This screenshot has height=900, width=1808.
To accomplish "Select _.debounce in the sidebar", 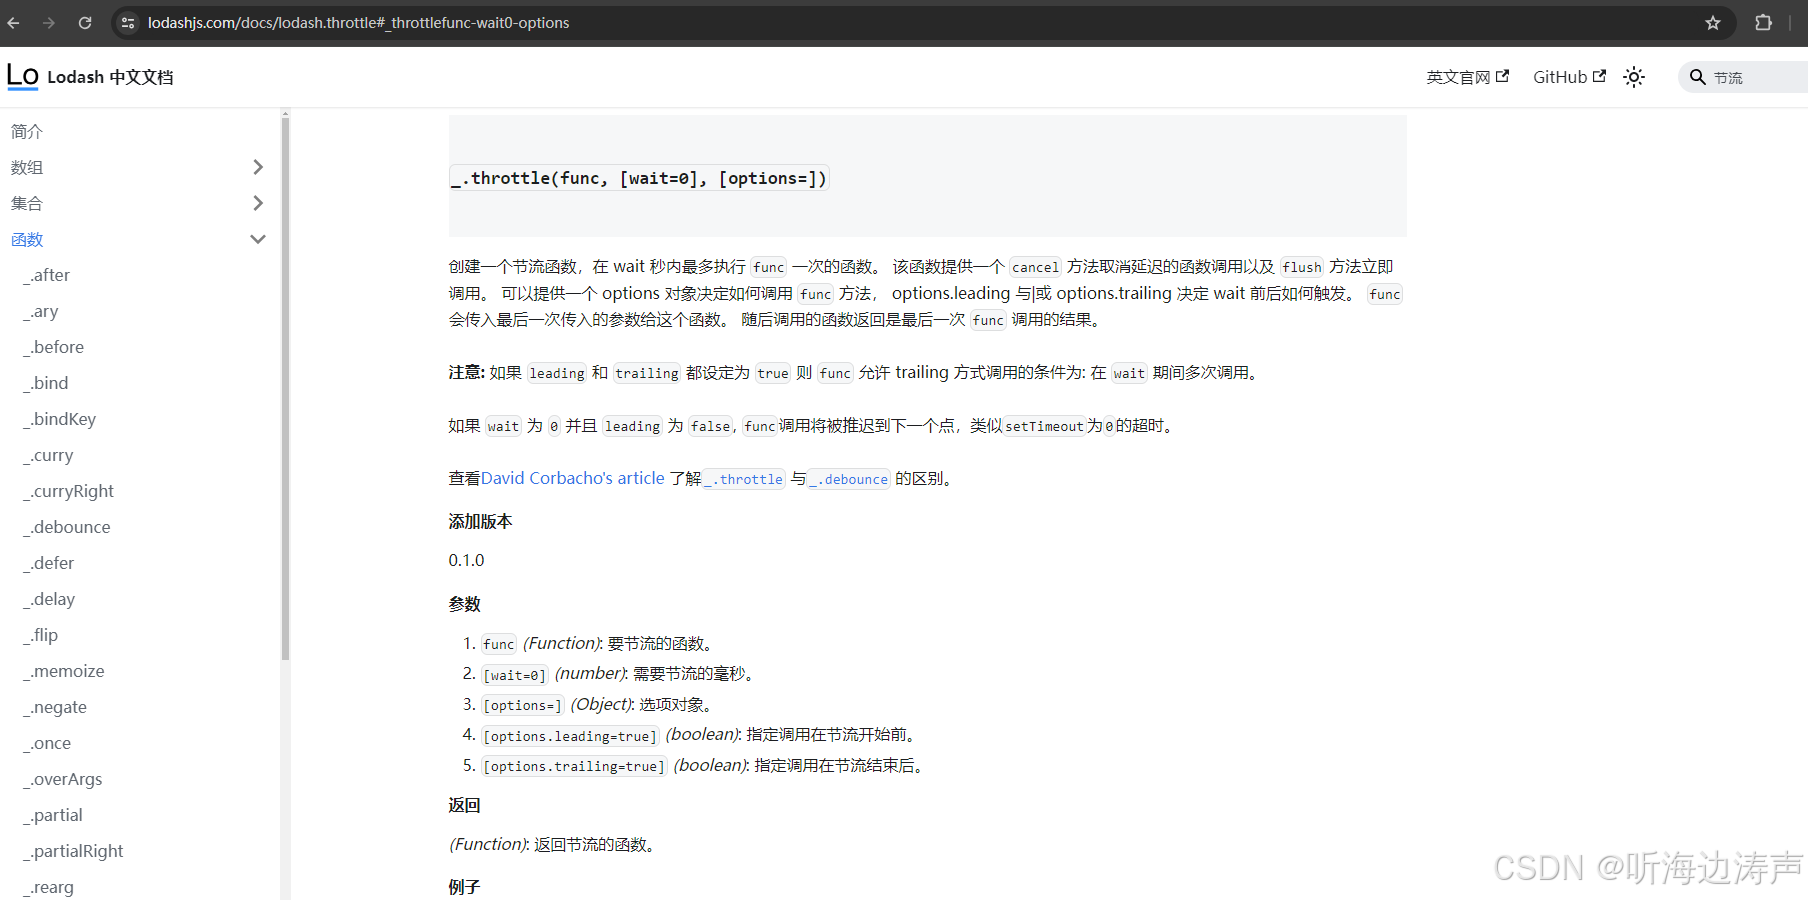I will [x=67, y=527].
